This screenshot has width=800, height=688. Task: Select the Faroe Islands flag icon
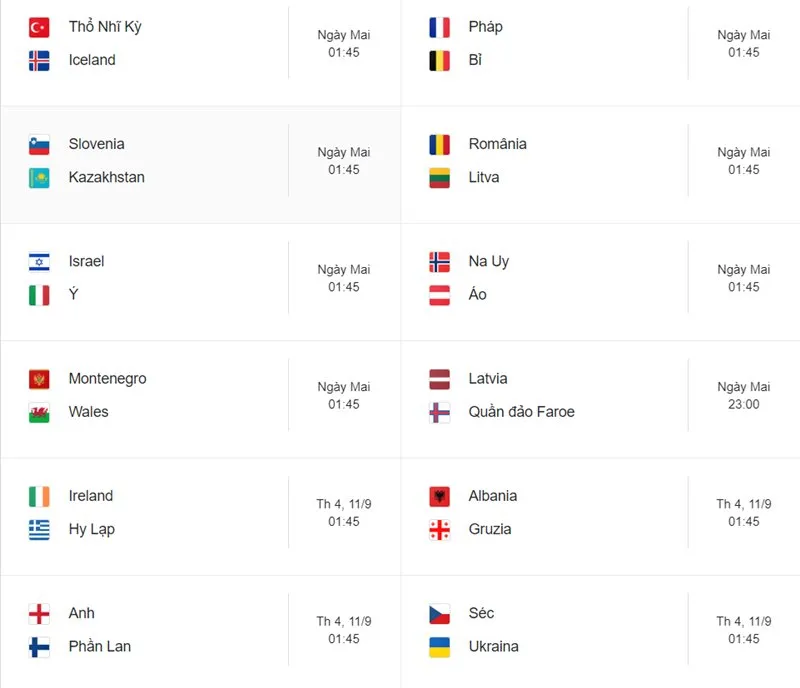439,413
